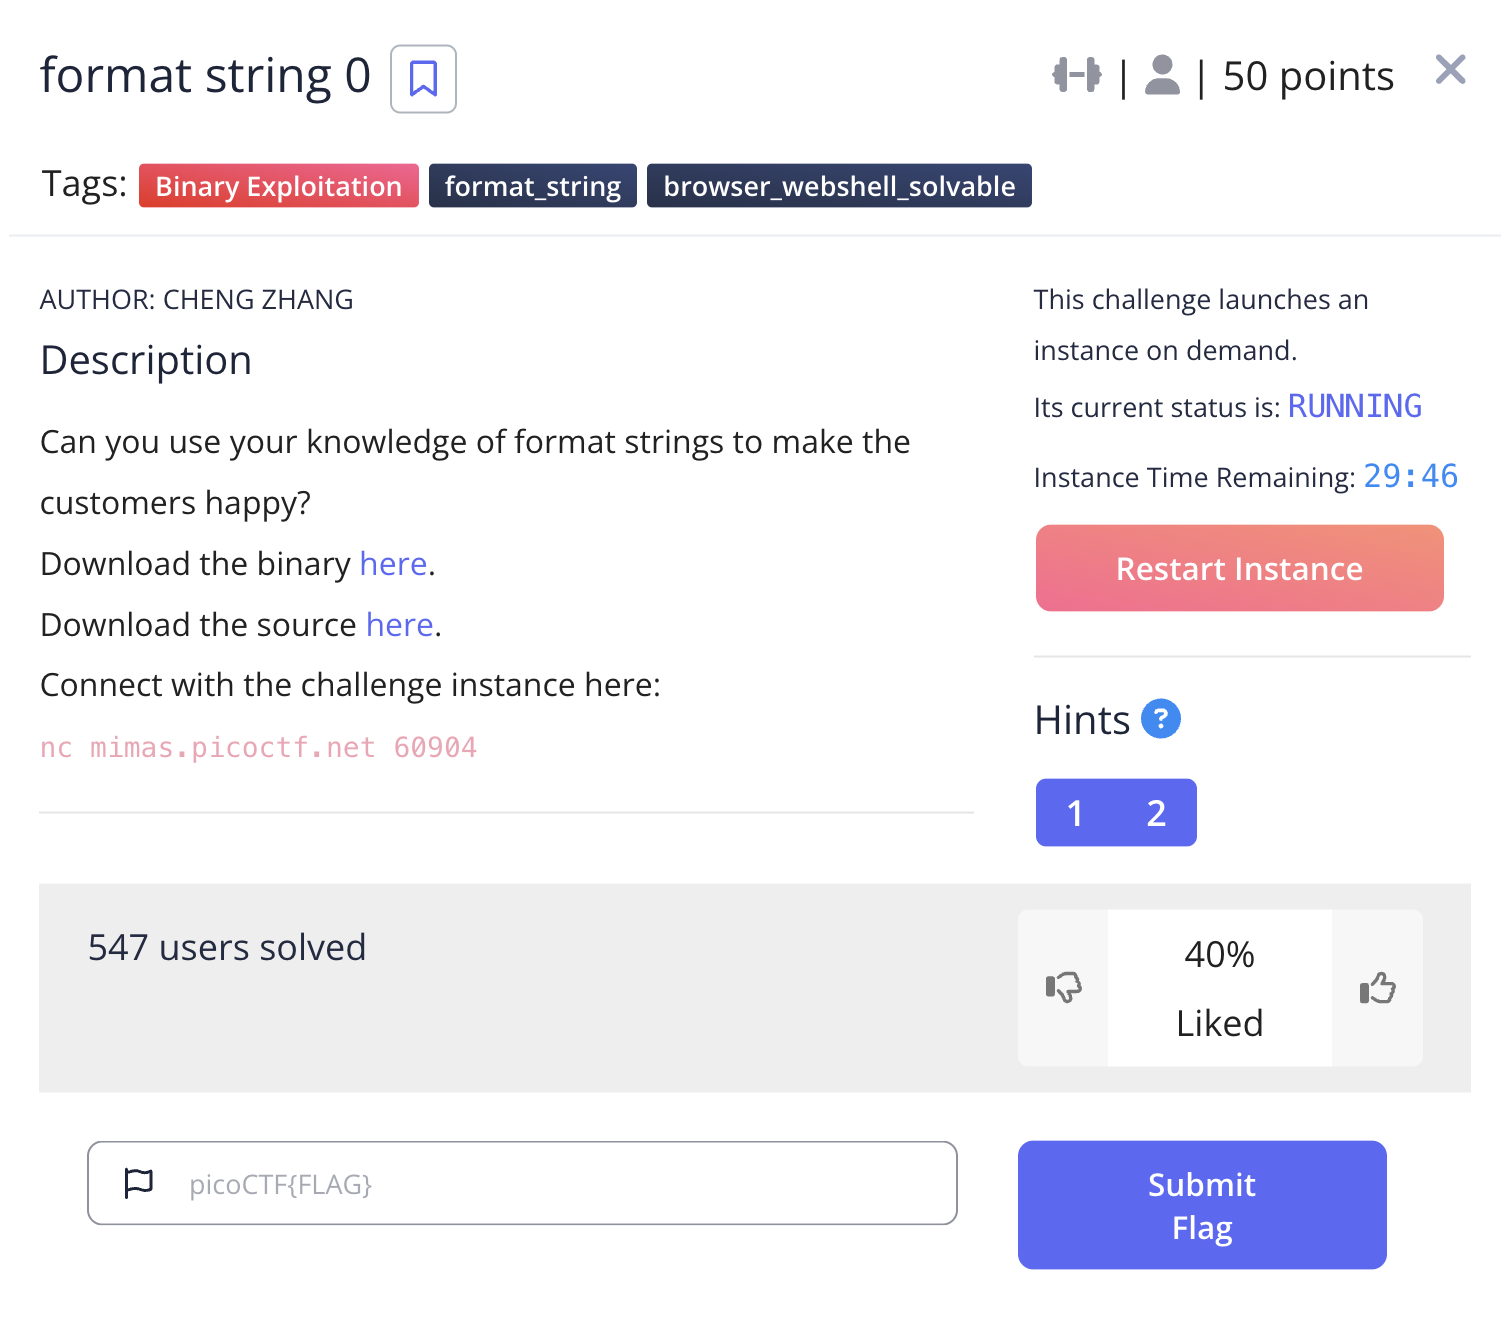Like the challenge with thumbs up
The height and width of the screenshot is (1322, 1510).
coord(1377,988)
